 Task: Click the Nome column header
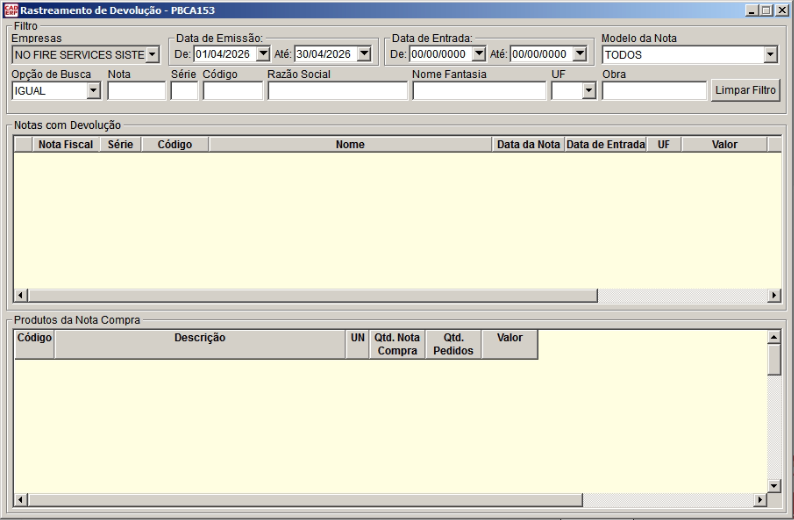pos(350,144)
